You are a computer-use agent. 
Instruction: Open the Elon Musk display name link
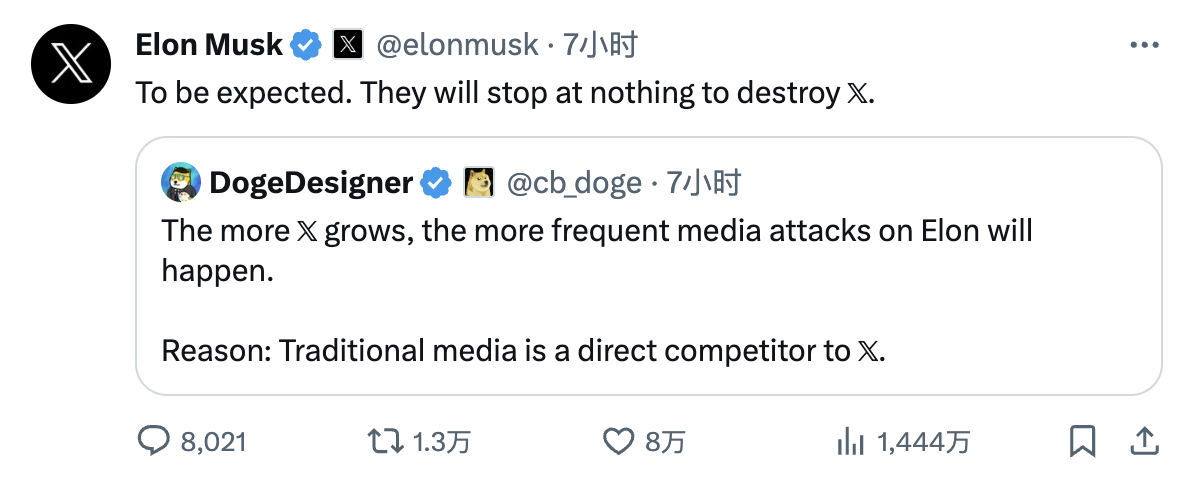(x=209, y=46)
